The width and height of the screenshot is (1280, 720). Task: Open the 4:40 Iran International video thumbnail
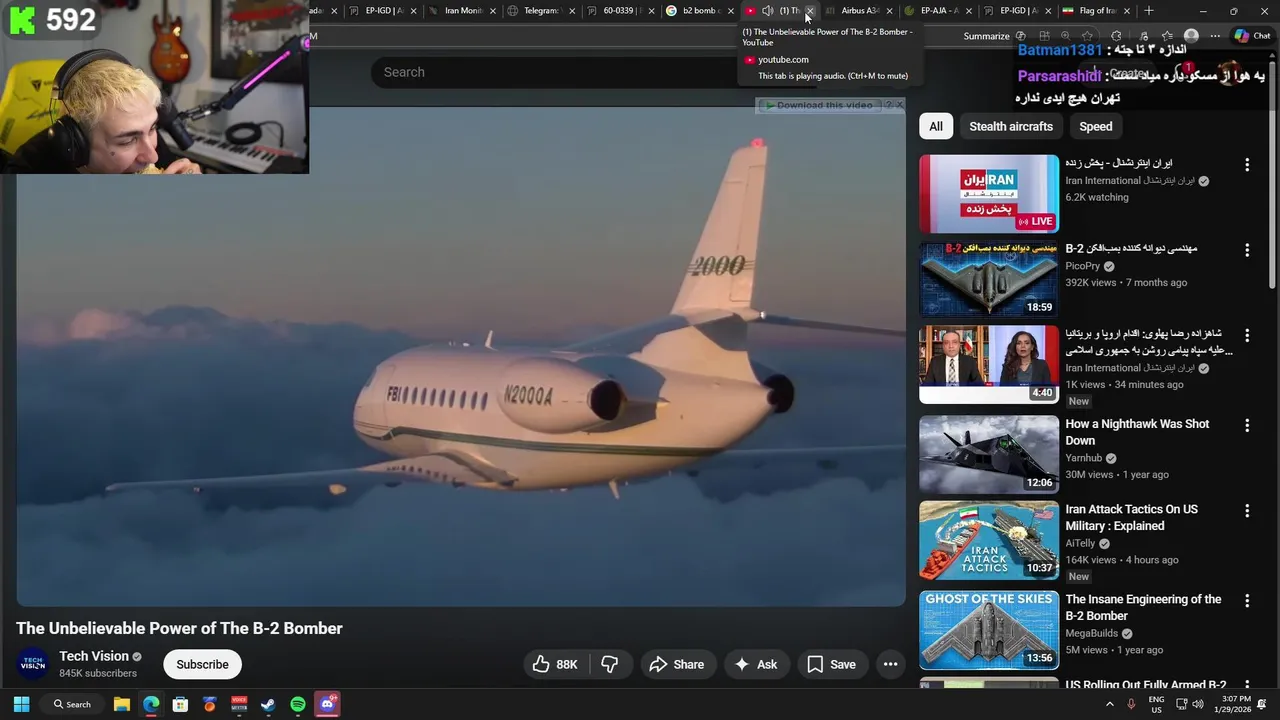pyautogui.click(x=988, y=364)
